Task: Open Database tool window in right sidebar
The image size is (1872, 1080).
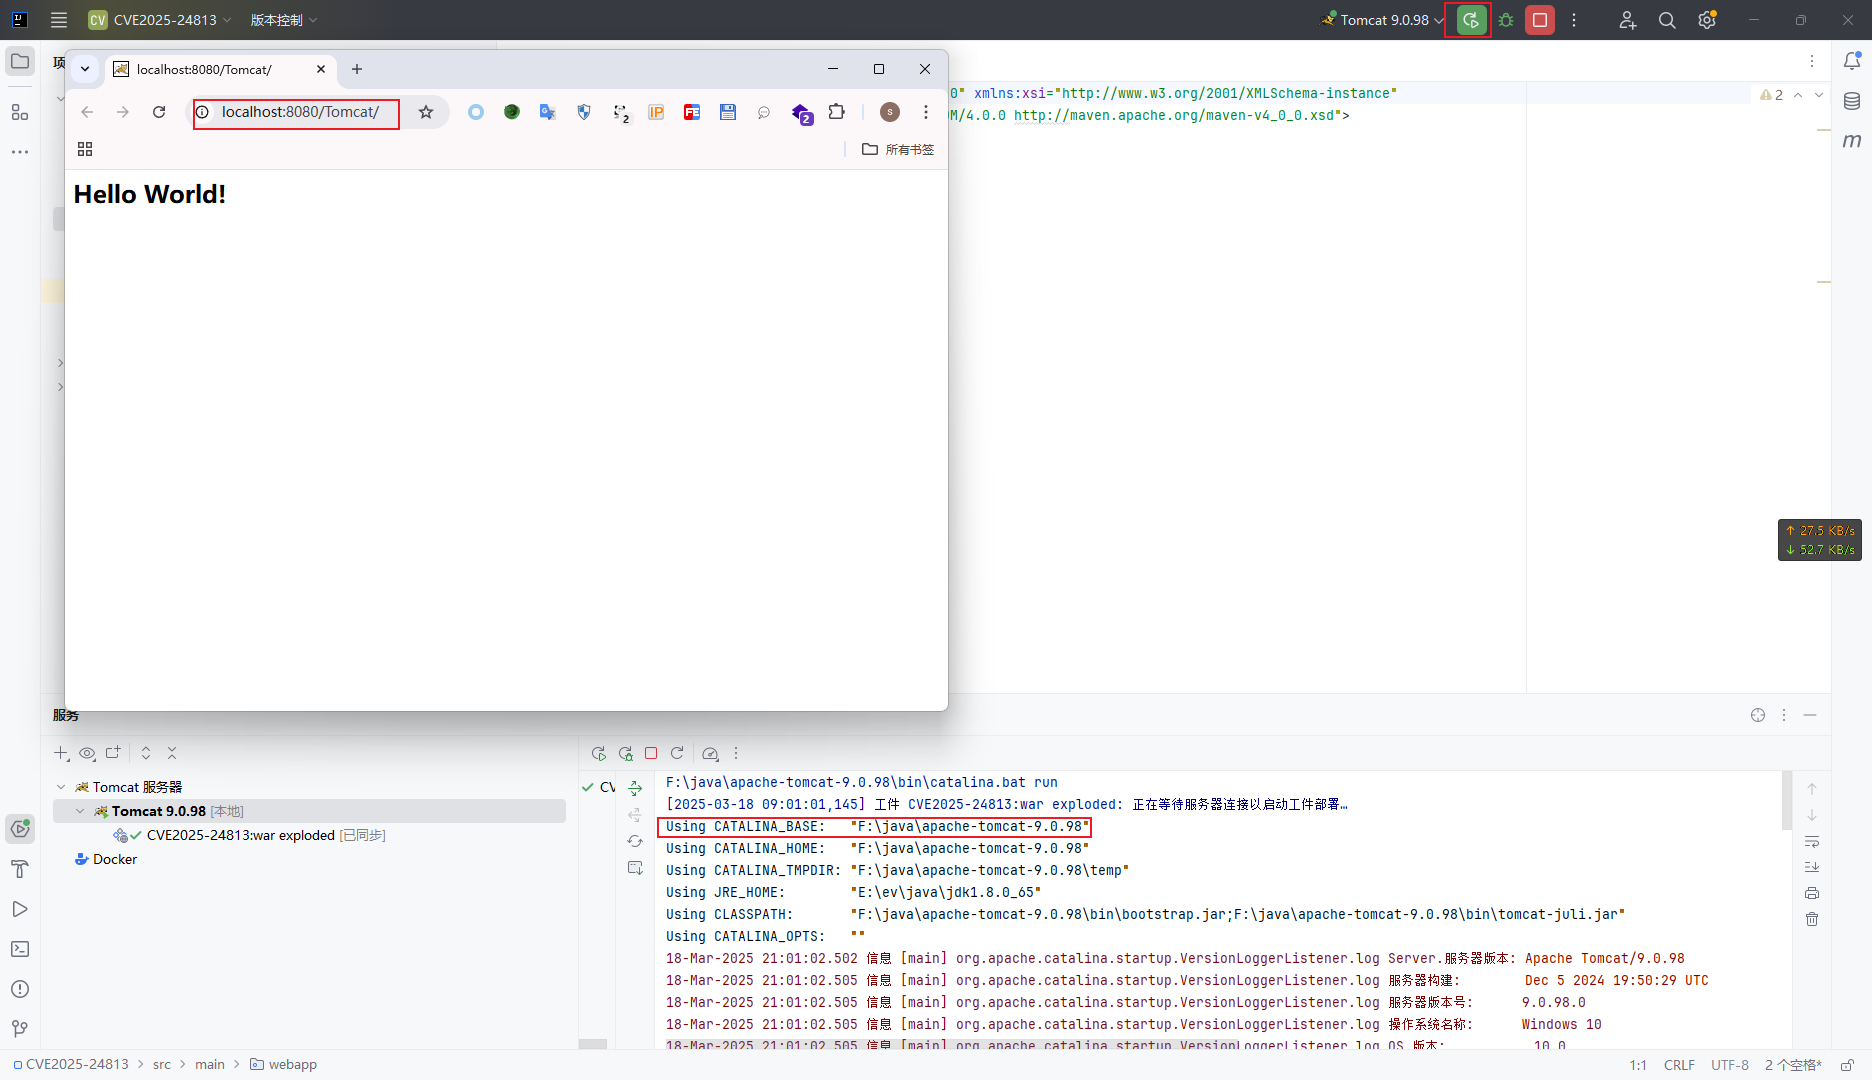Action: (1852, 101)
